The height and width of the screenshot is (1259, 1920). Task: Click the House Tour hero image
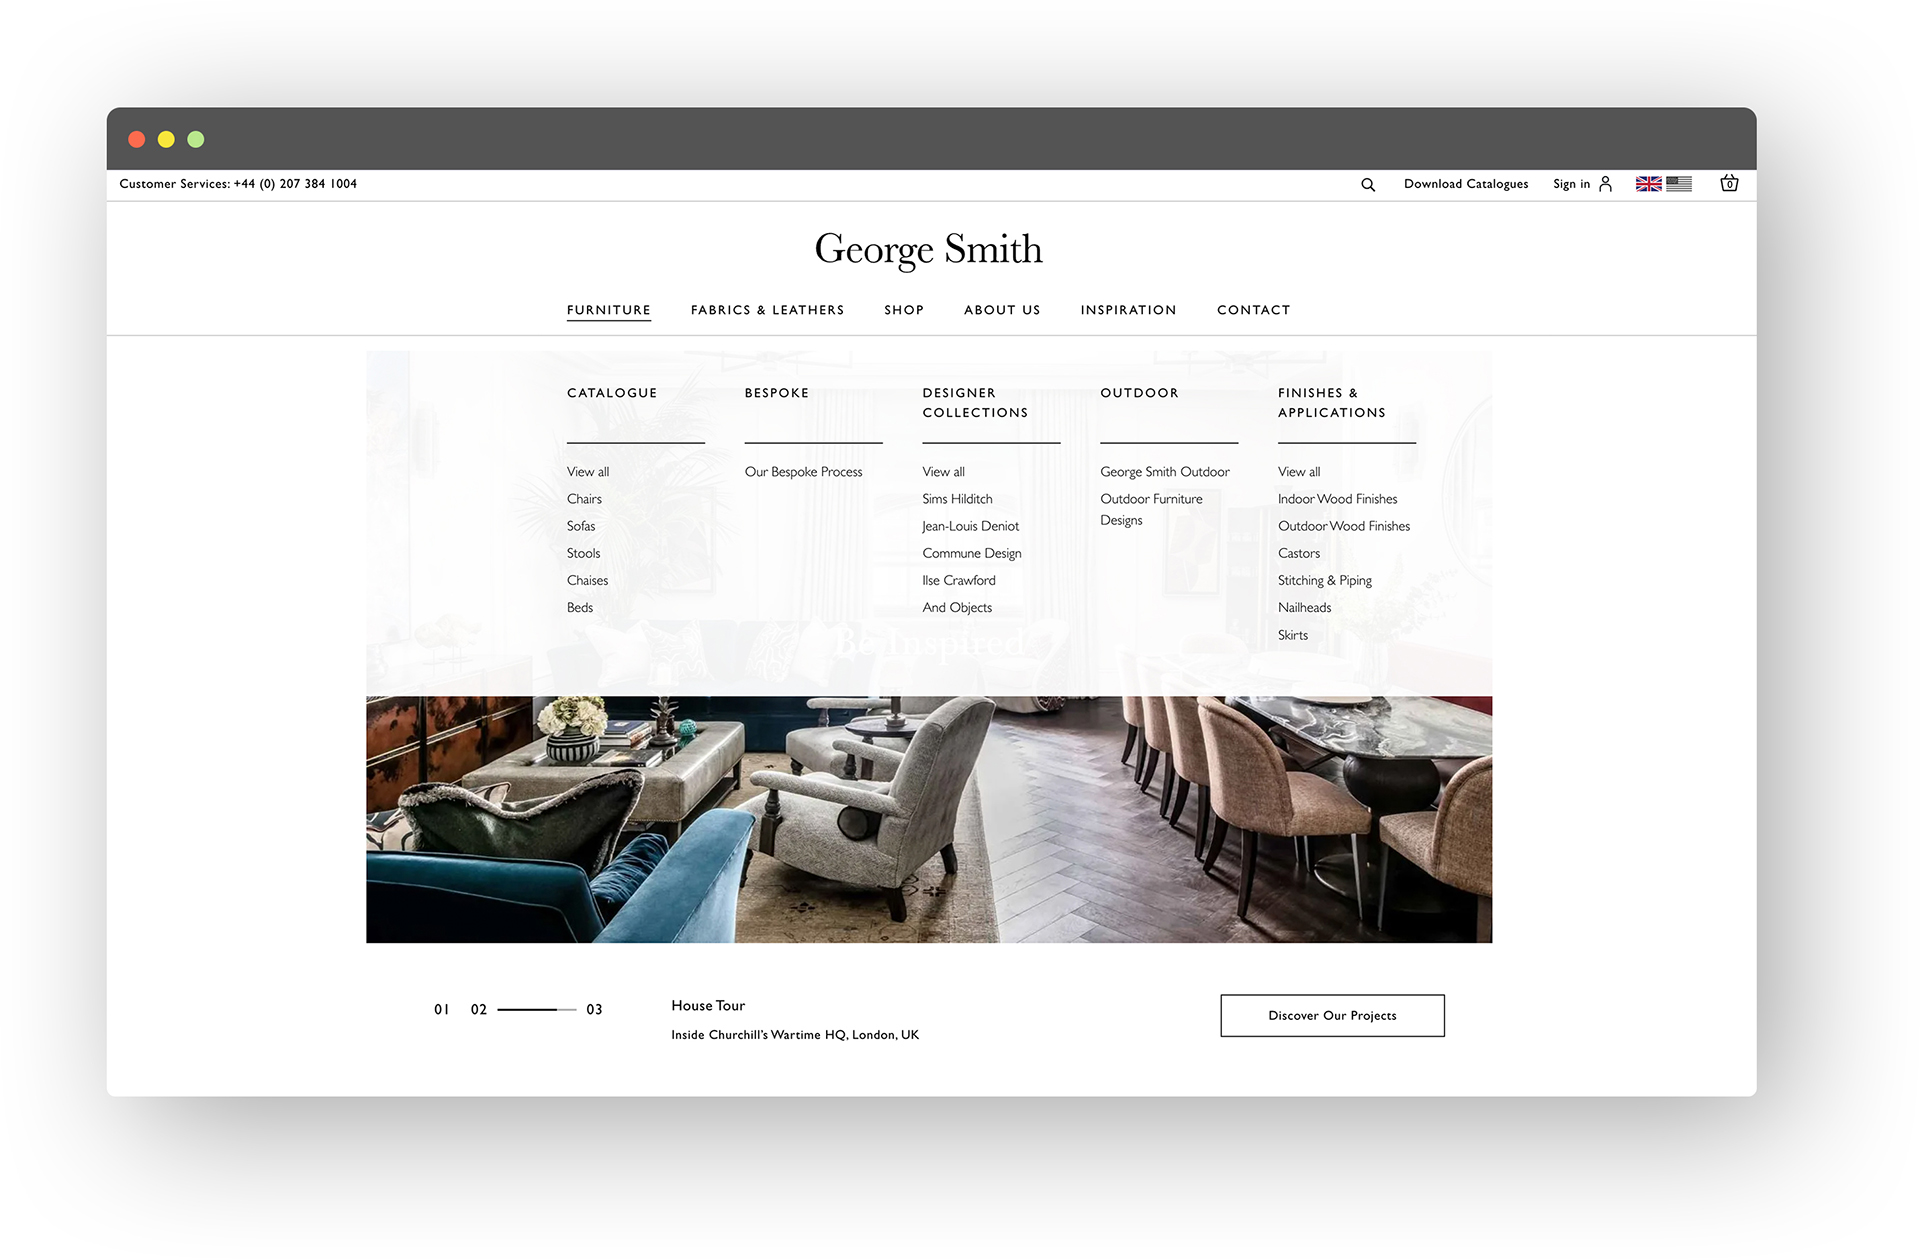pyautogui.click(x=928, y=820)
